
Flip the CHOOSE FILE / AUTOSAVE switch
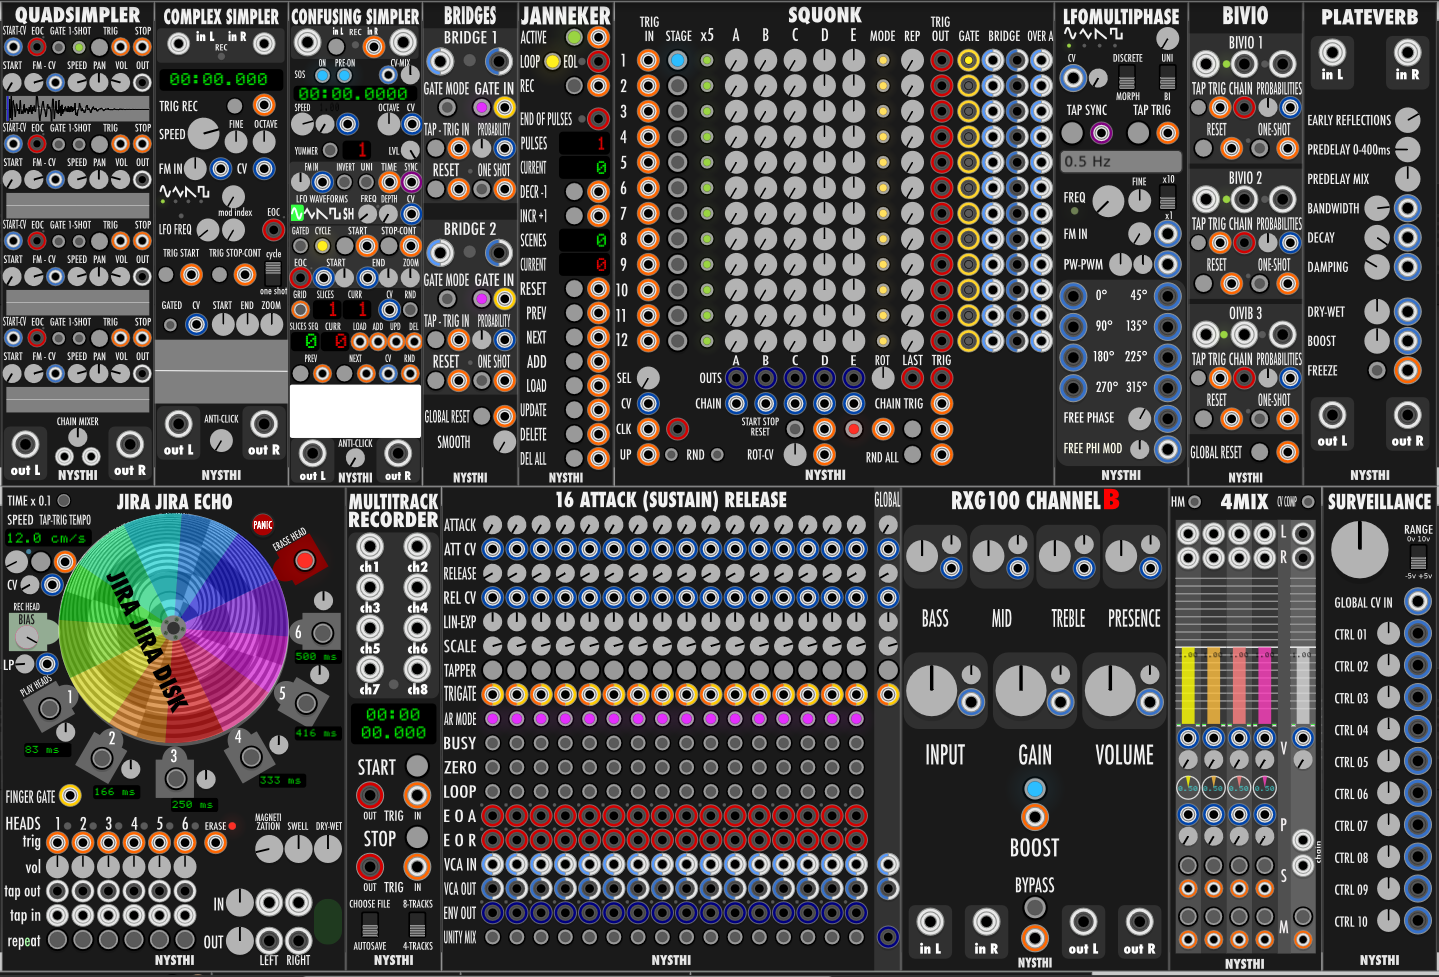pos(370,924)
